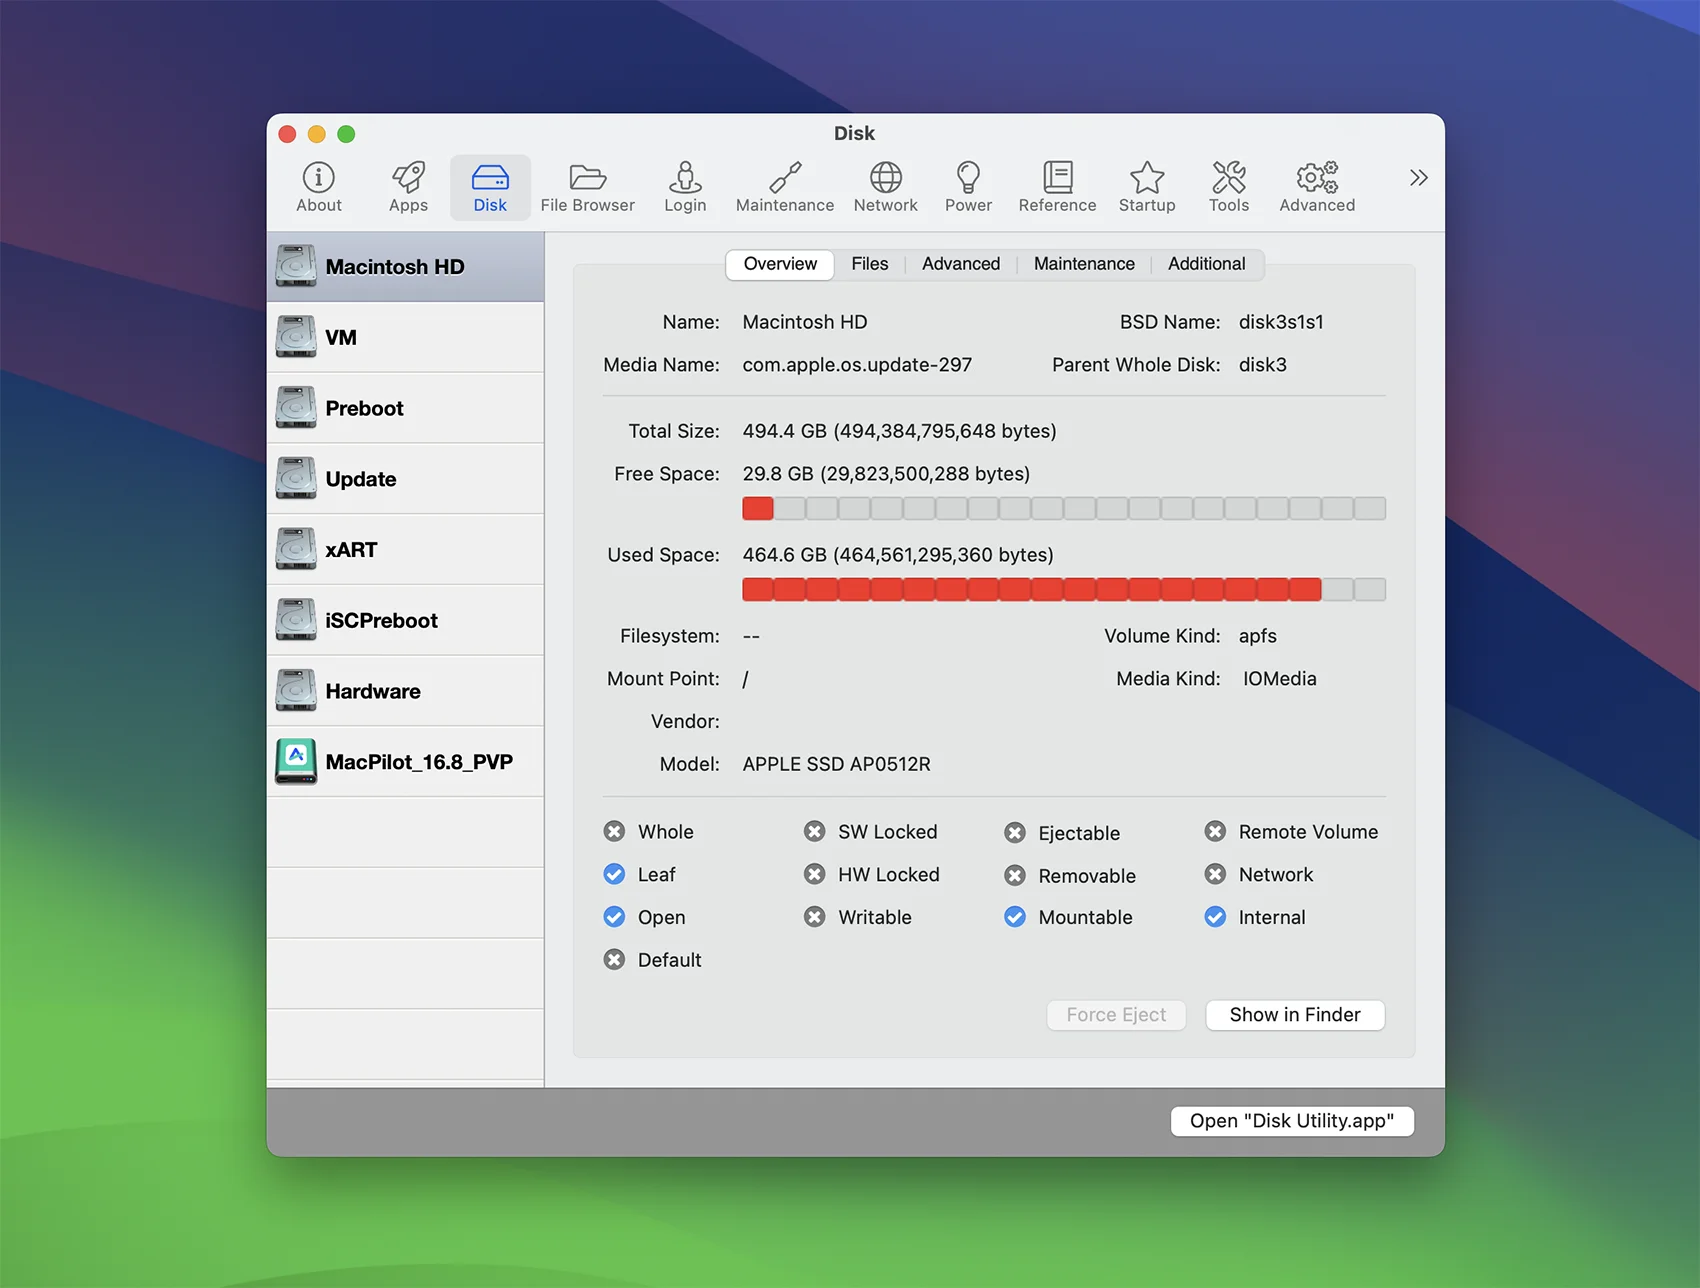
Task: Open Disk Utility.app via button
Action: coord(1292,1121)
